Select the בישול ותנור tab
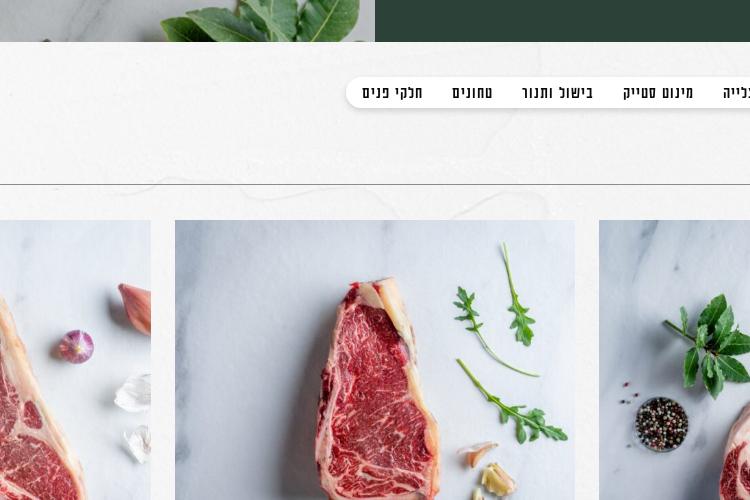This screenshot has height=500, width=750. [x=557, y=93]
